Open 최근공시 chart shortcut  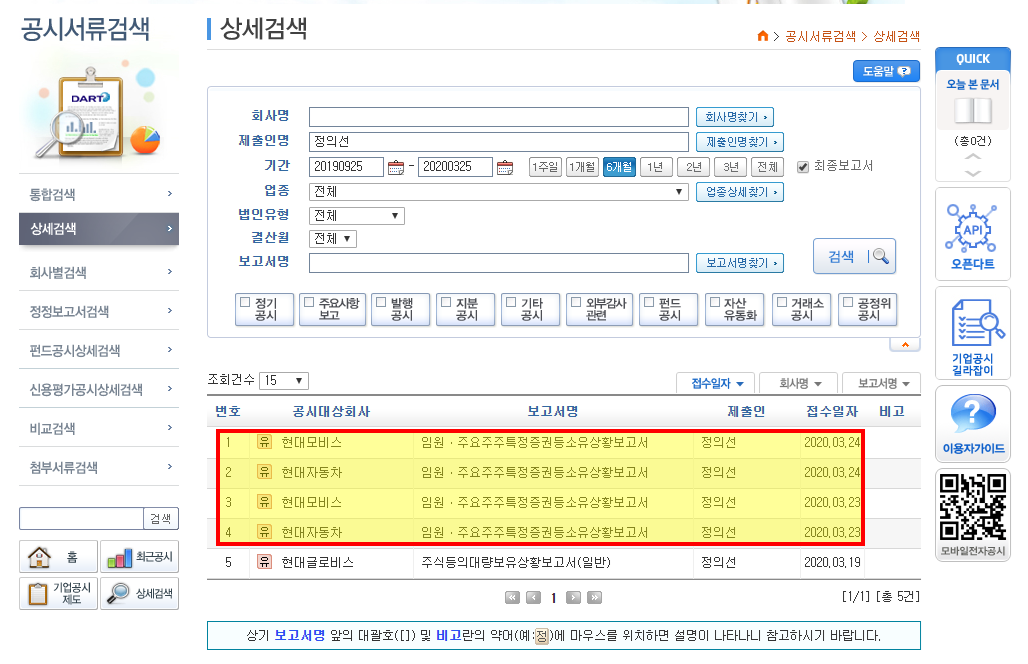click(x=140, y=557)
